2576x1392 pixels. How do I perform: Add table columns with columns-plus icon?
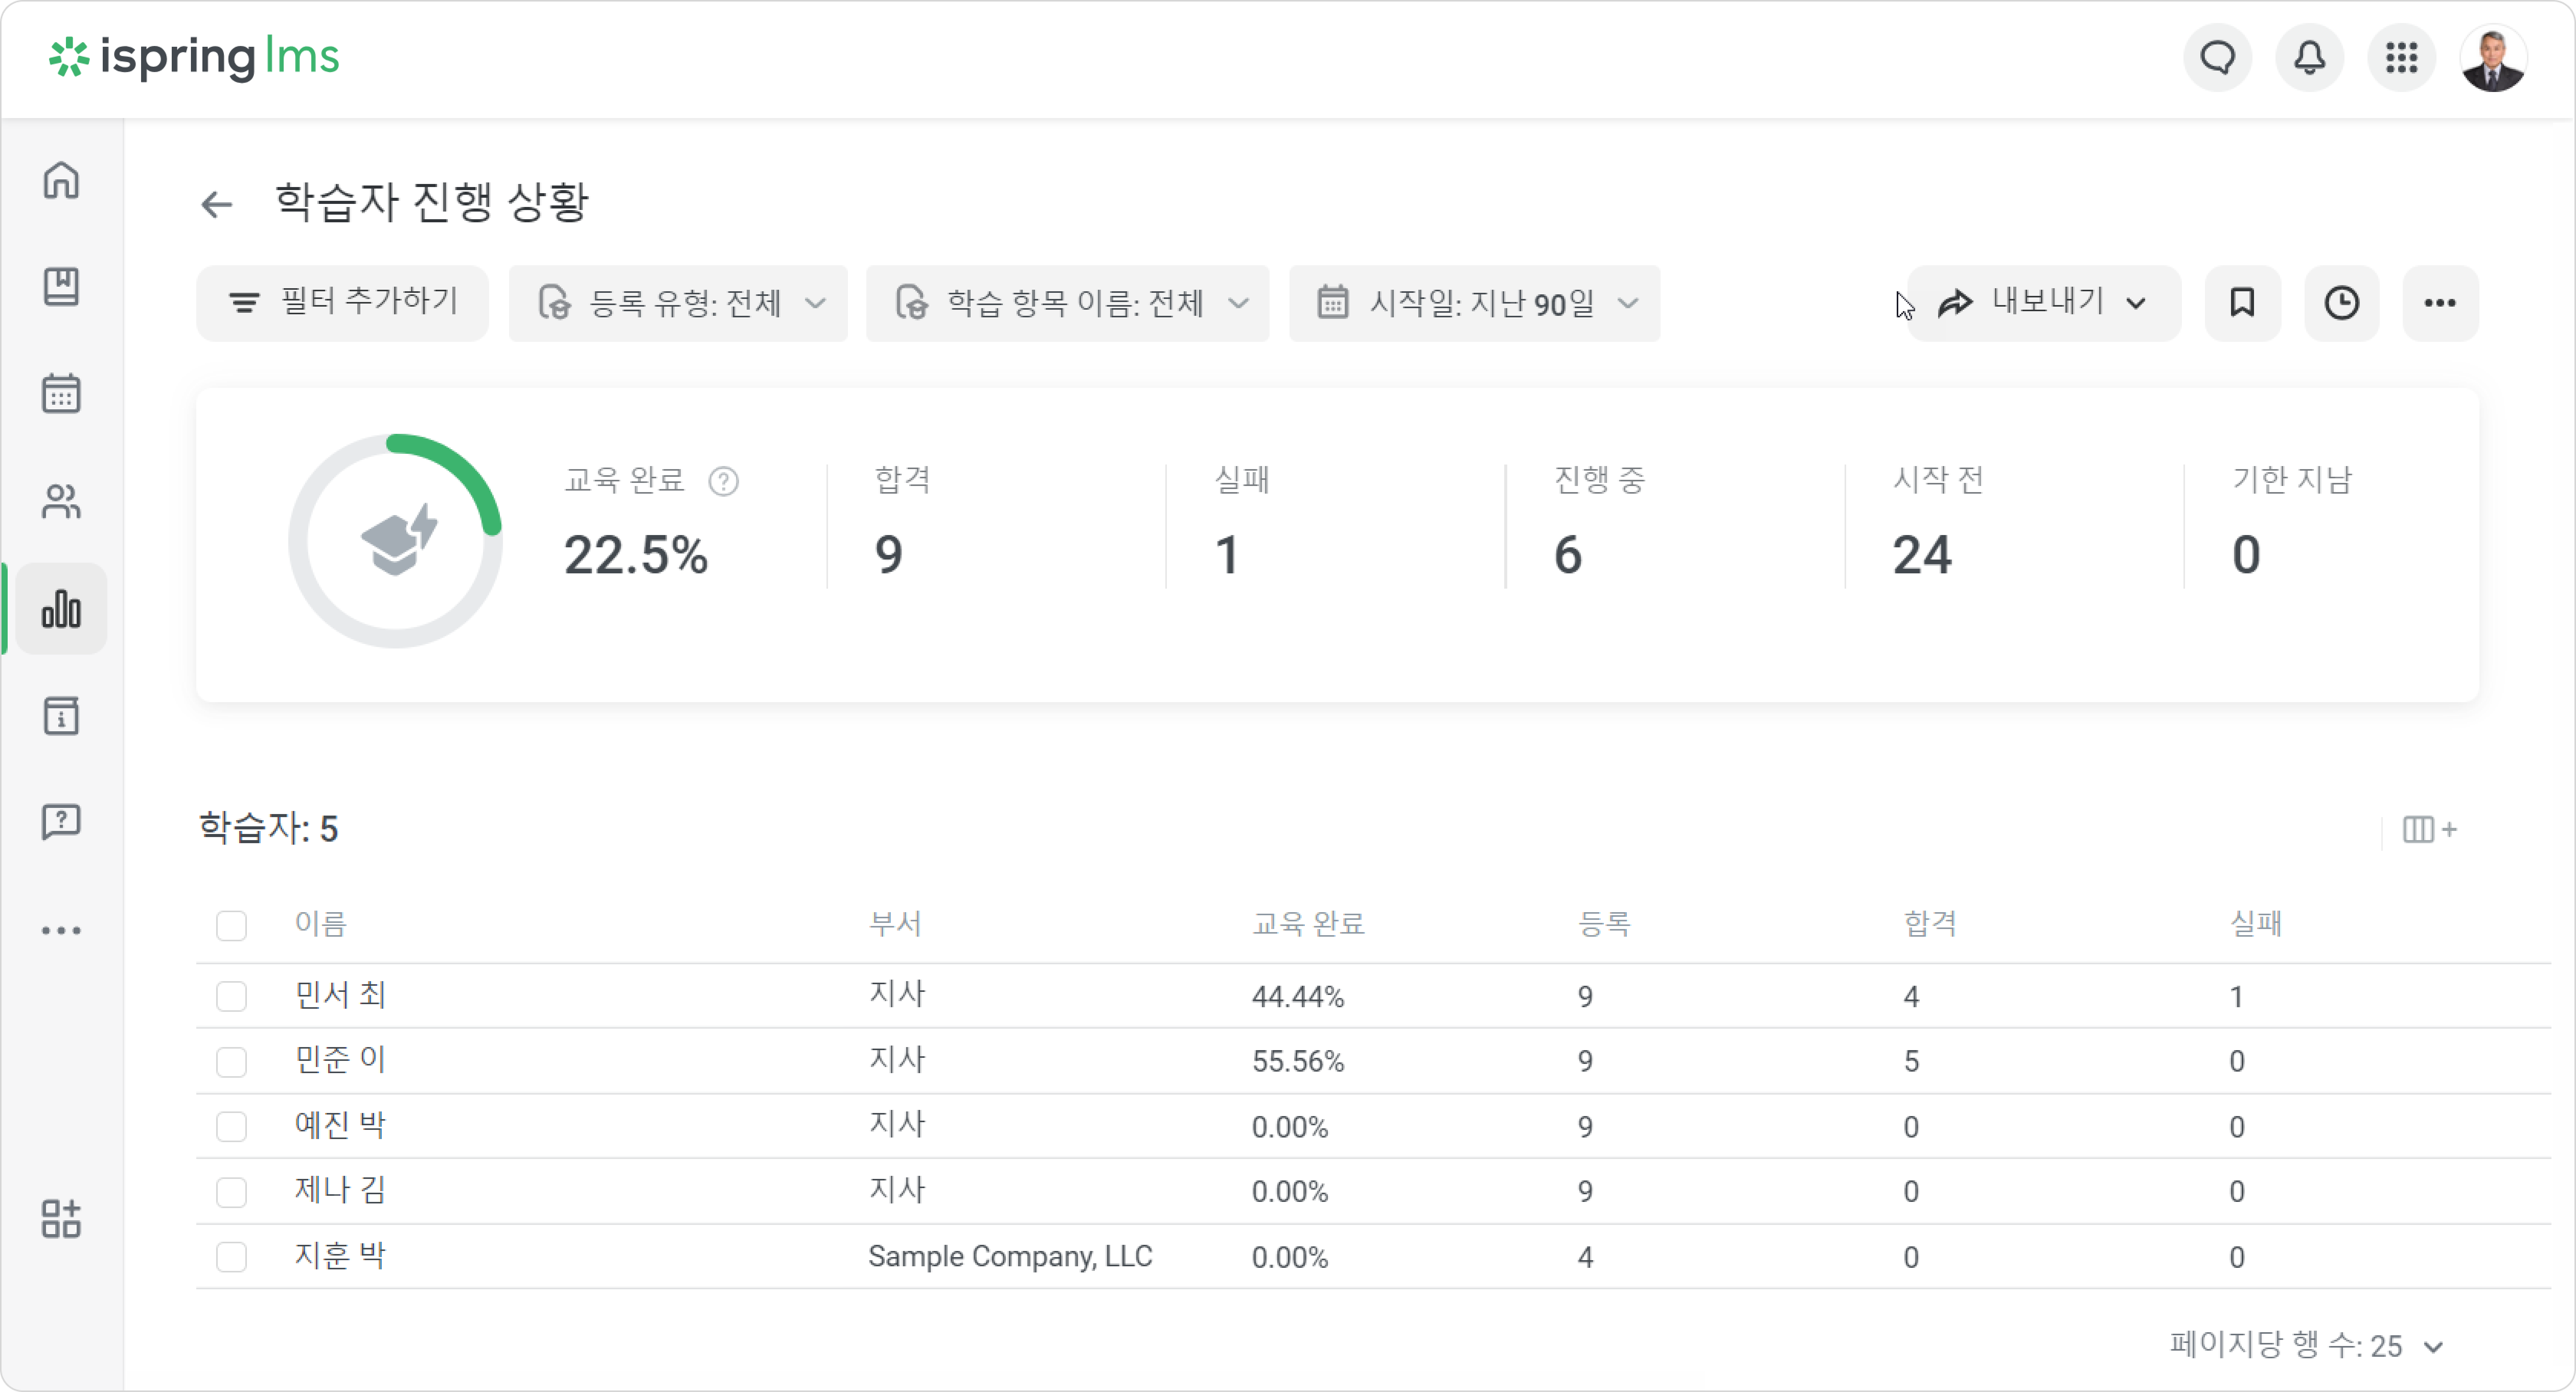point(2429,829)
